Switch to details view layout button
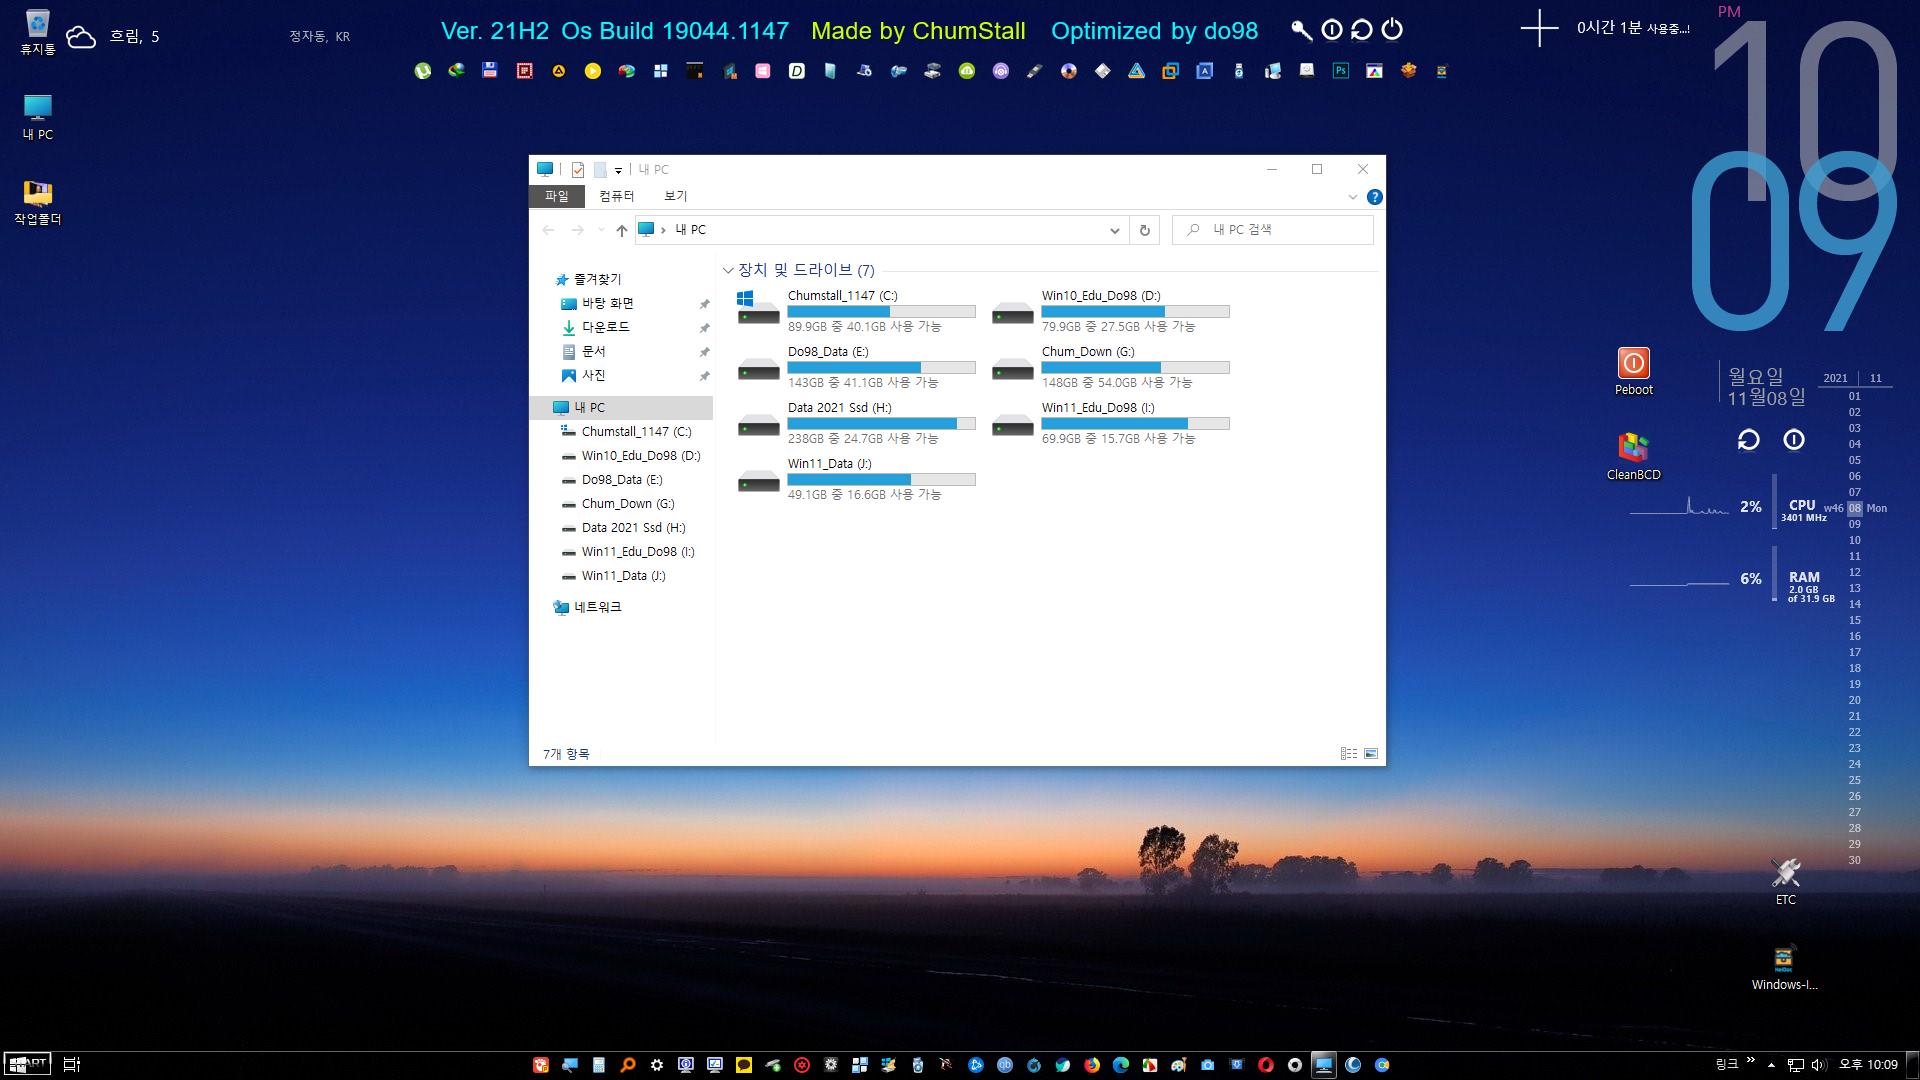1920x1080 pixels. point(1349,754)
